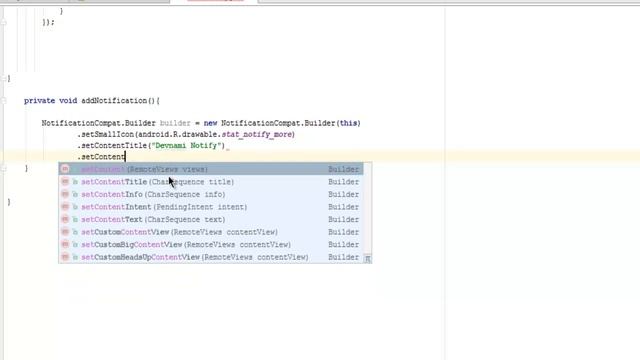Click the 'this' keyword in Builder constructor
Viewport: 640px width, 360px height.
[348, 123]
